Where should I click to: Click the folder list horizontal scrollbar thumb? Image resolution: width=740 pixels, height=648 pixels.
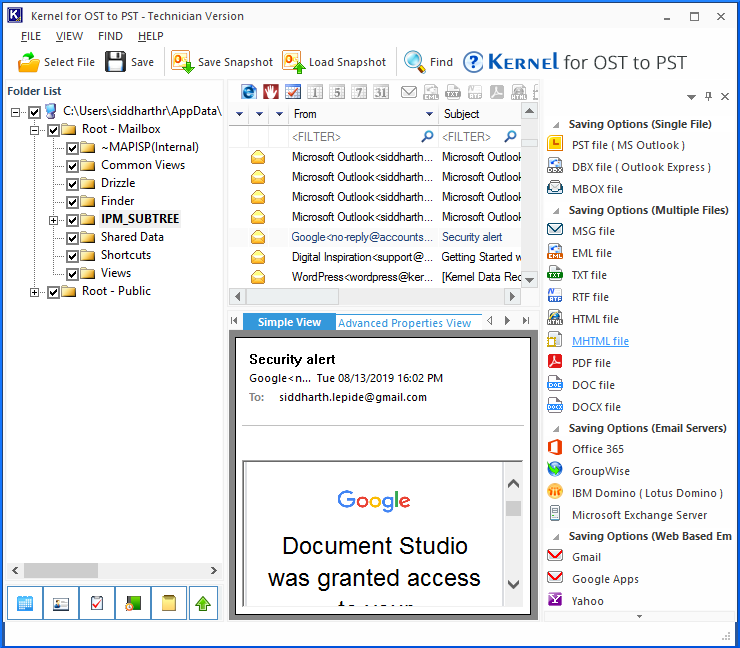point(61,570)
